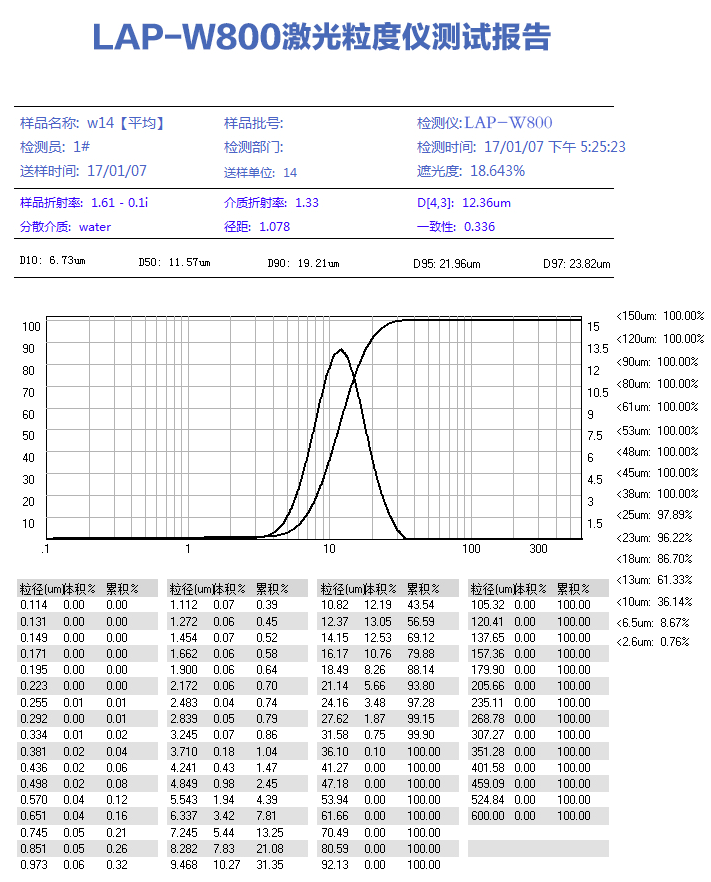Click the span value 1.078
This screenshot has height=882, width=711.
(x=274, y=227)
